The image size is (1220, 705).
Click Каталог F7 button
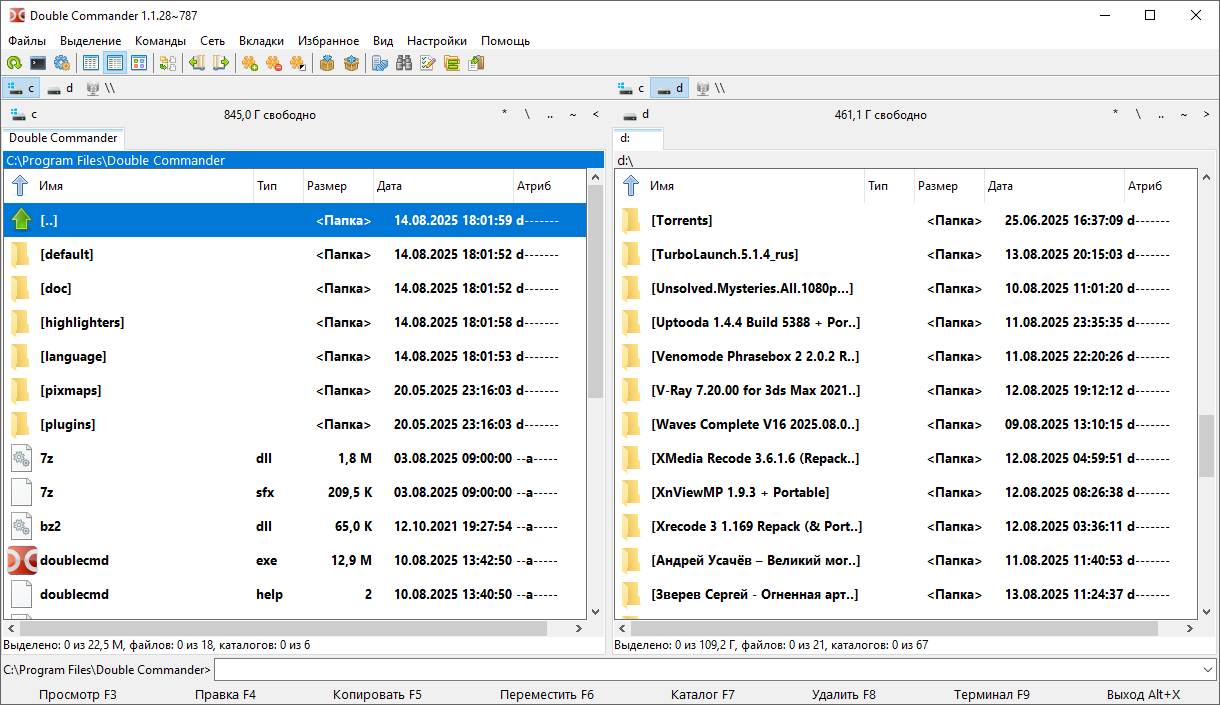coord(703,694)
